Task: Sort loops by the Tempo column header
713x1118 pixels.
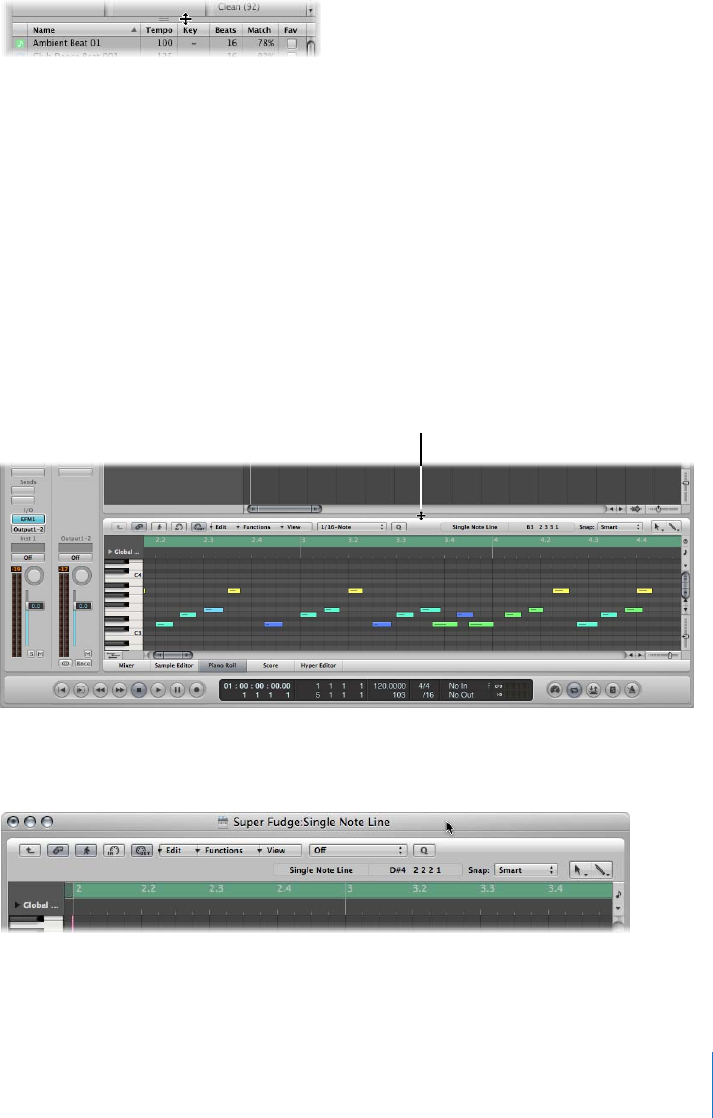Action: click(x=159, y=30)
